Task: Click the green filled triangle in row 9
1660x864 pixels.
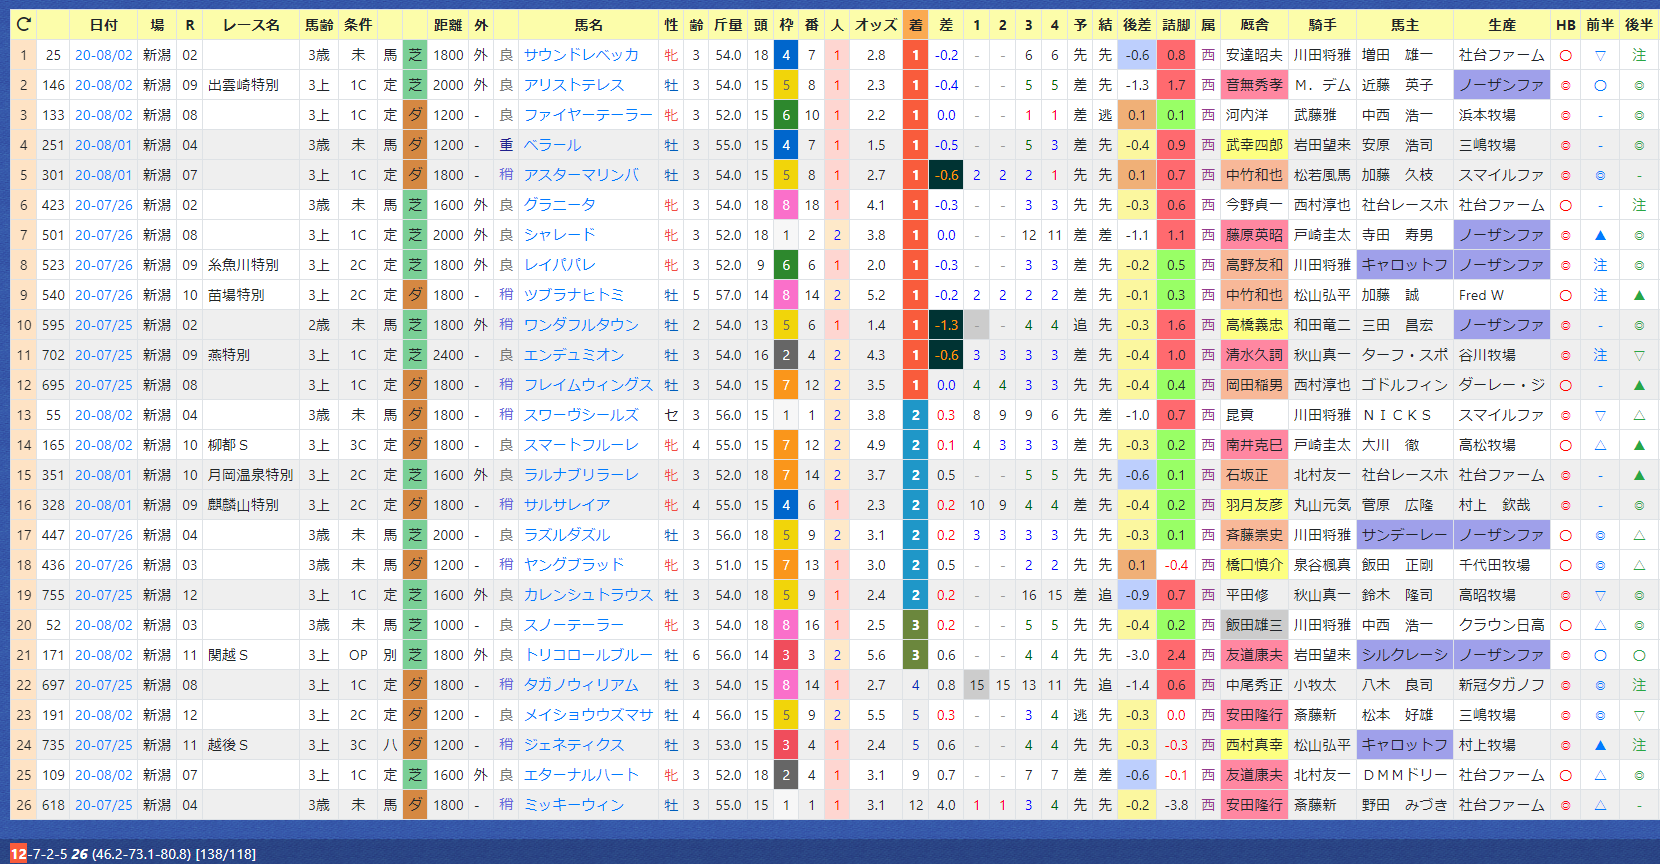Action: pos(1639,295)
